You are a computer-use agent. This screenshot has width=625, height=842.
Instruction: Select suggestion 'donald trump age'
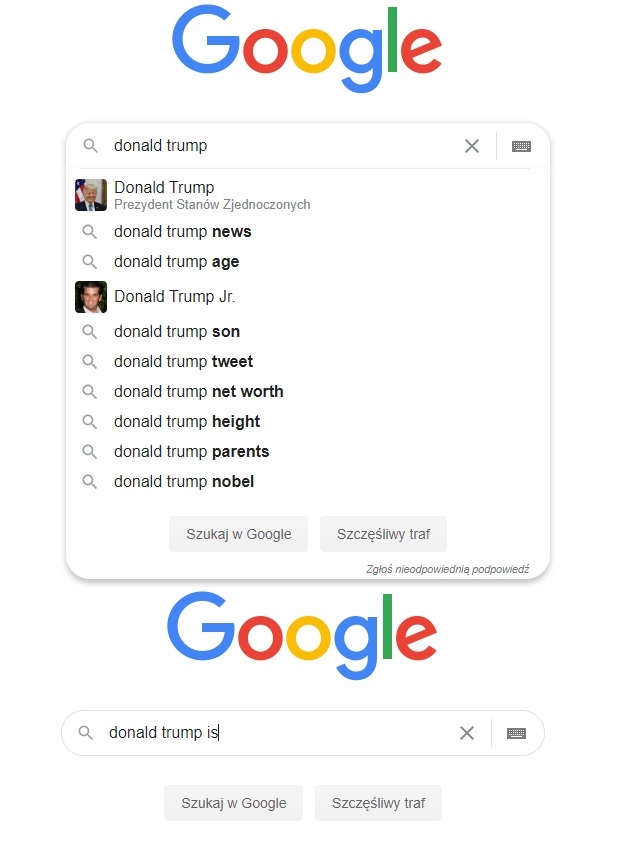pos(176,262)
